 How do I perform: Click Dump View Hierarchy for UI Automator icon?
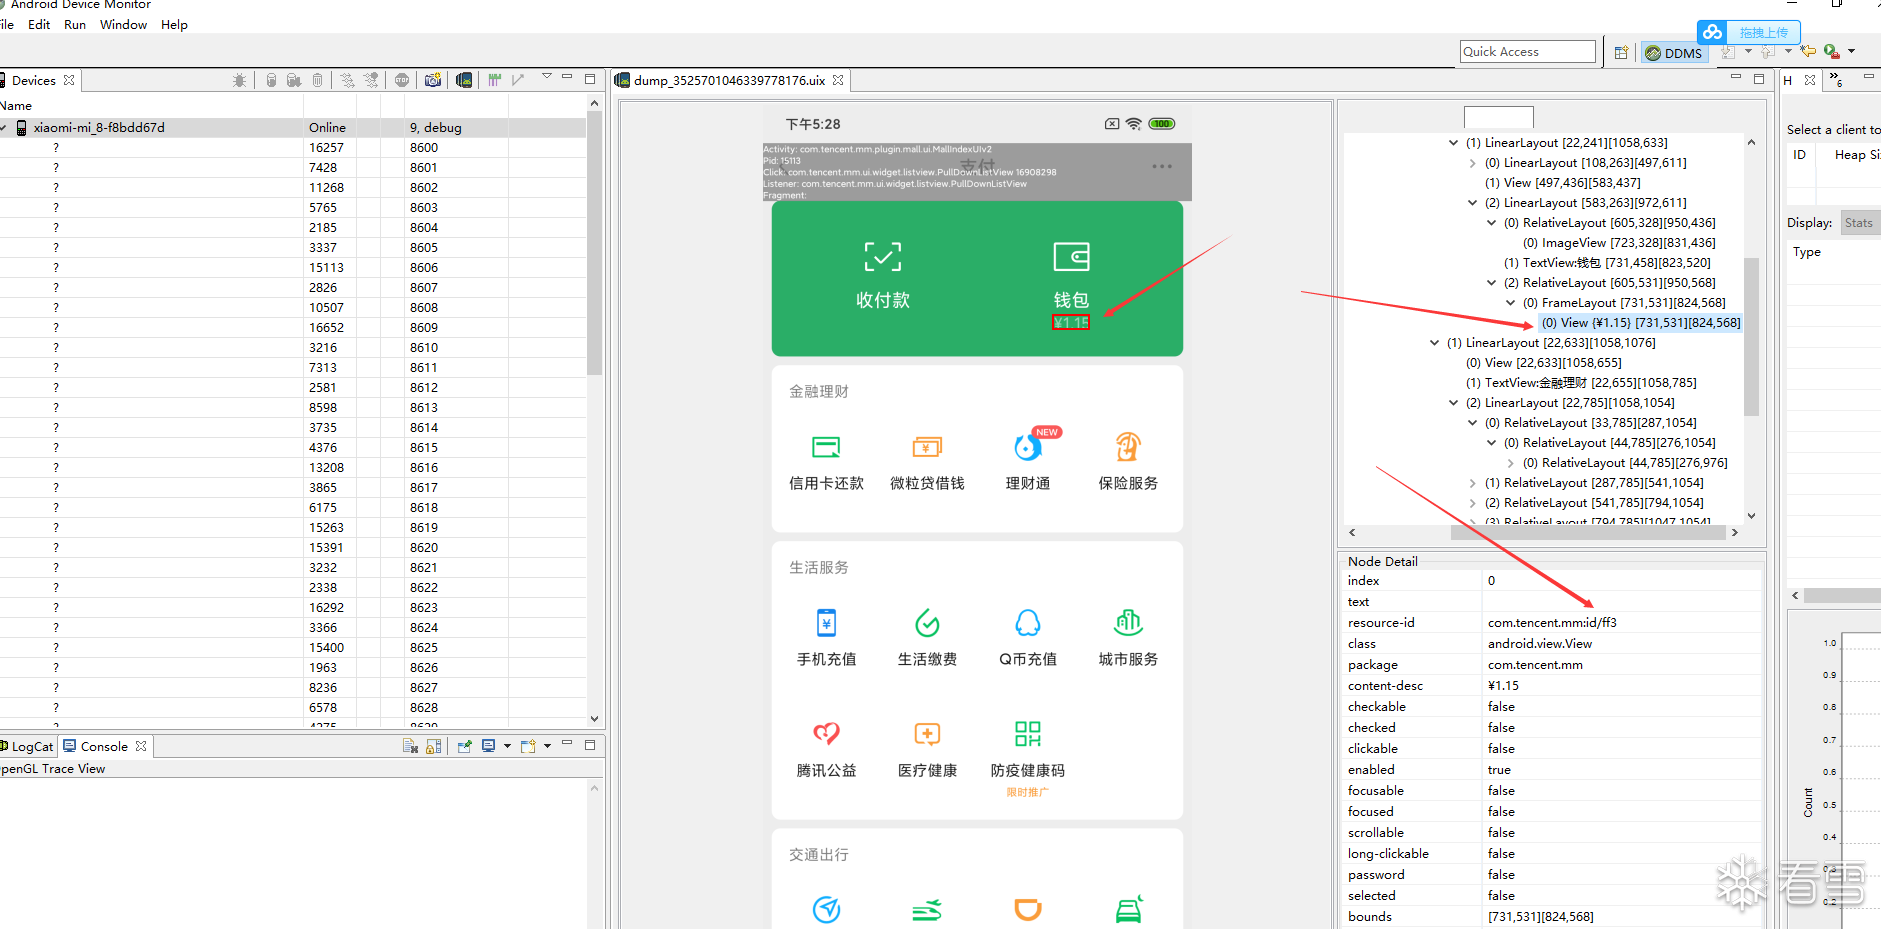point(464,80)
